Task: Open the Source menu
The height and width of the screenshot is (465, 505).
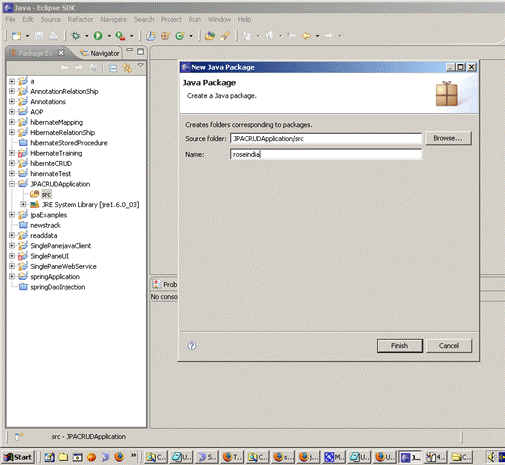Action: (51, 19)
